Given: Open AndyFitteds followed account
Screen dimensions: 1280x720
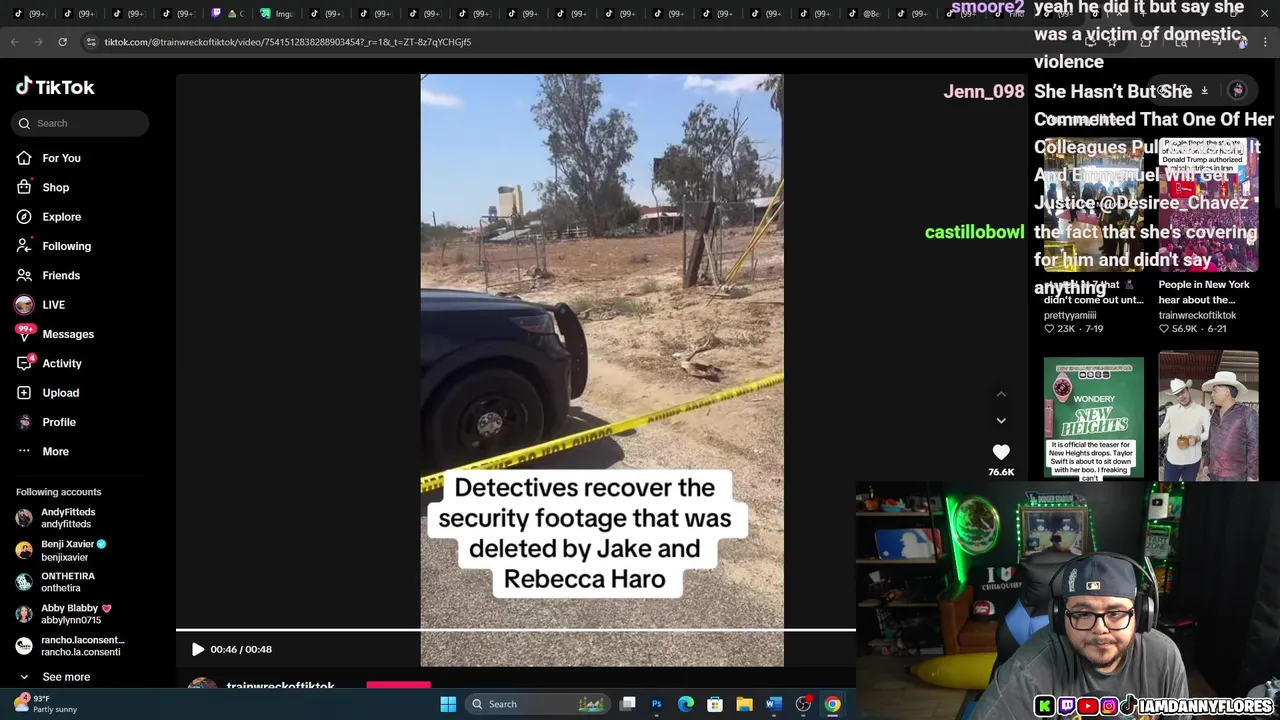Looking at the screenshot, I should pos(68,518).
